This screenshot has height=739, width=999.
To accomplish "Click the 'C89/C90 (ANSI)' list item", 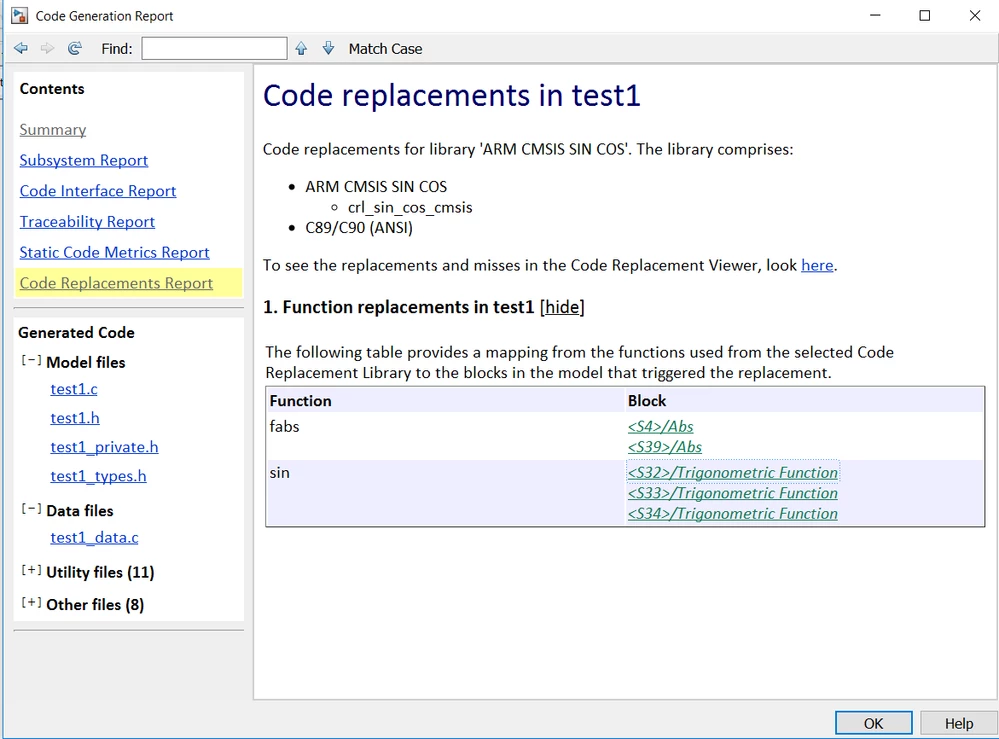I will coord(359,228).
